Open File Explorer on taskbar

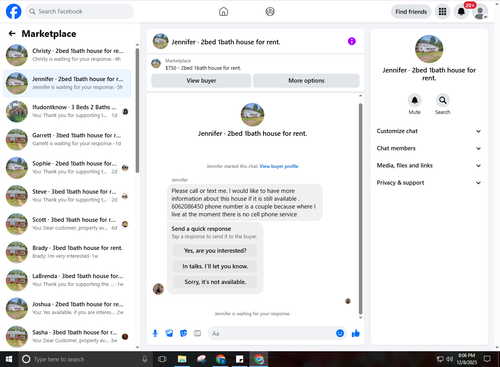coord(182,359)
